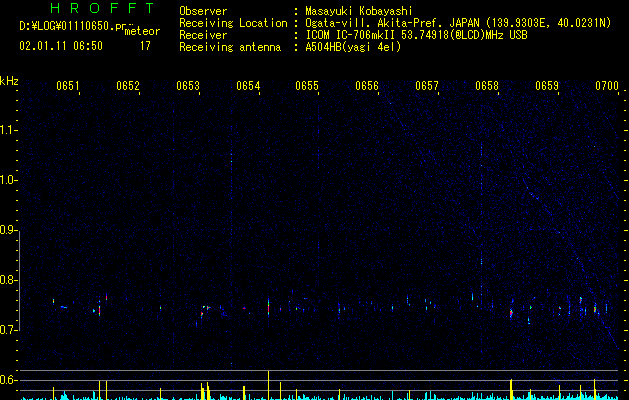Click the 0653 time axis marker
Screen dimensions: 629x400
coord(188,85)
